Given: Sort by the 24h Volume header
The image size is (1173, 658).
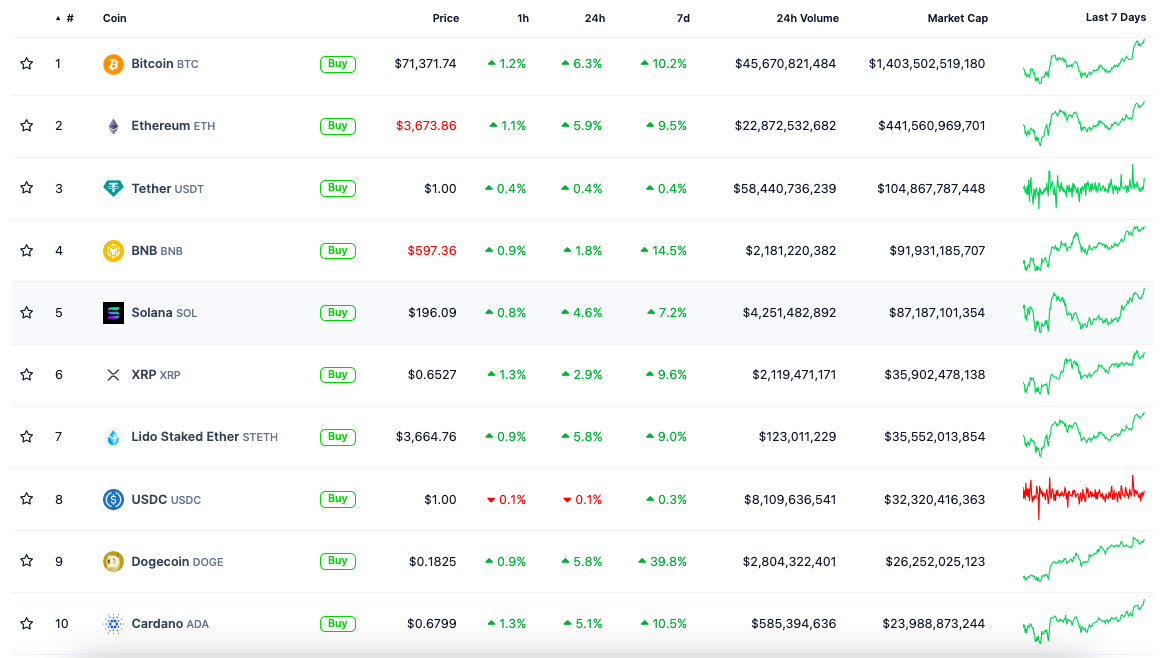Looking at the screenshot, I should click(807, 18).
